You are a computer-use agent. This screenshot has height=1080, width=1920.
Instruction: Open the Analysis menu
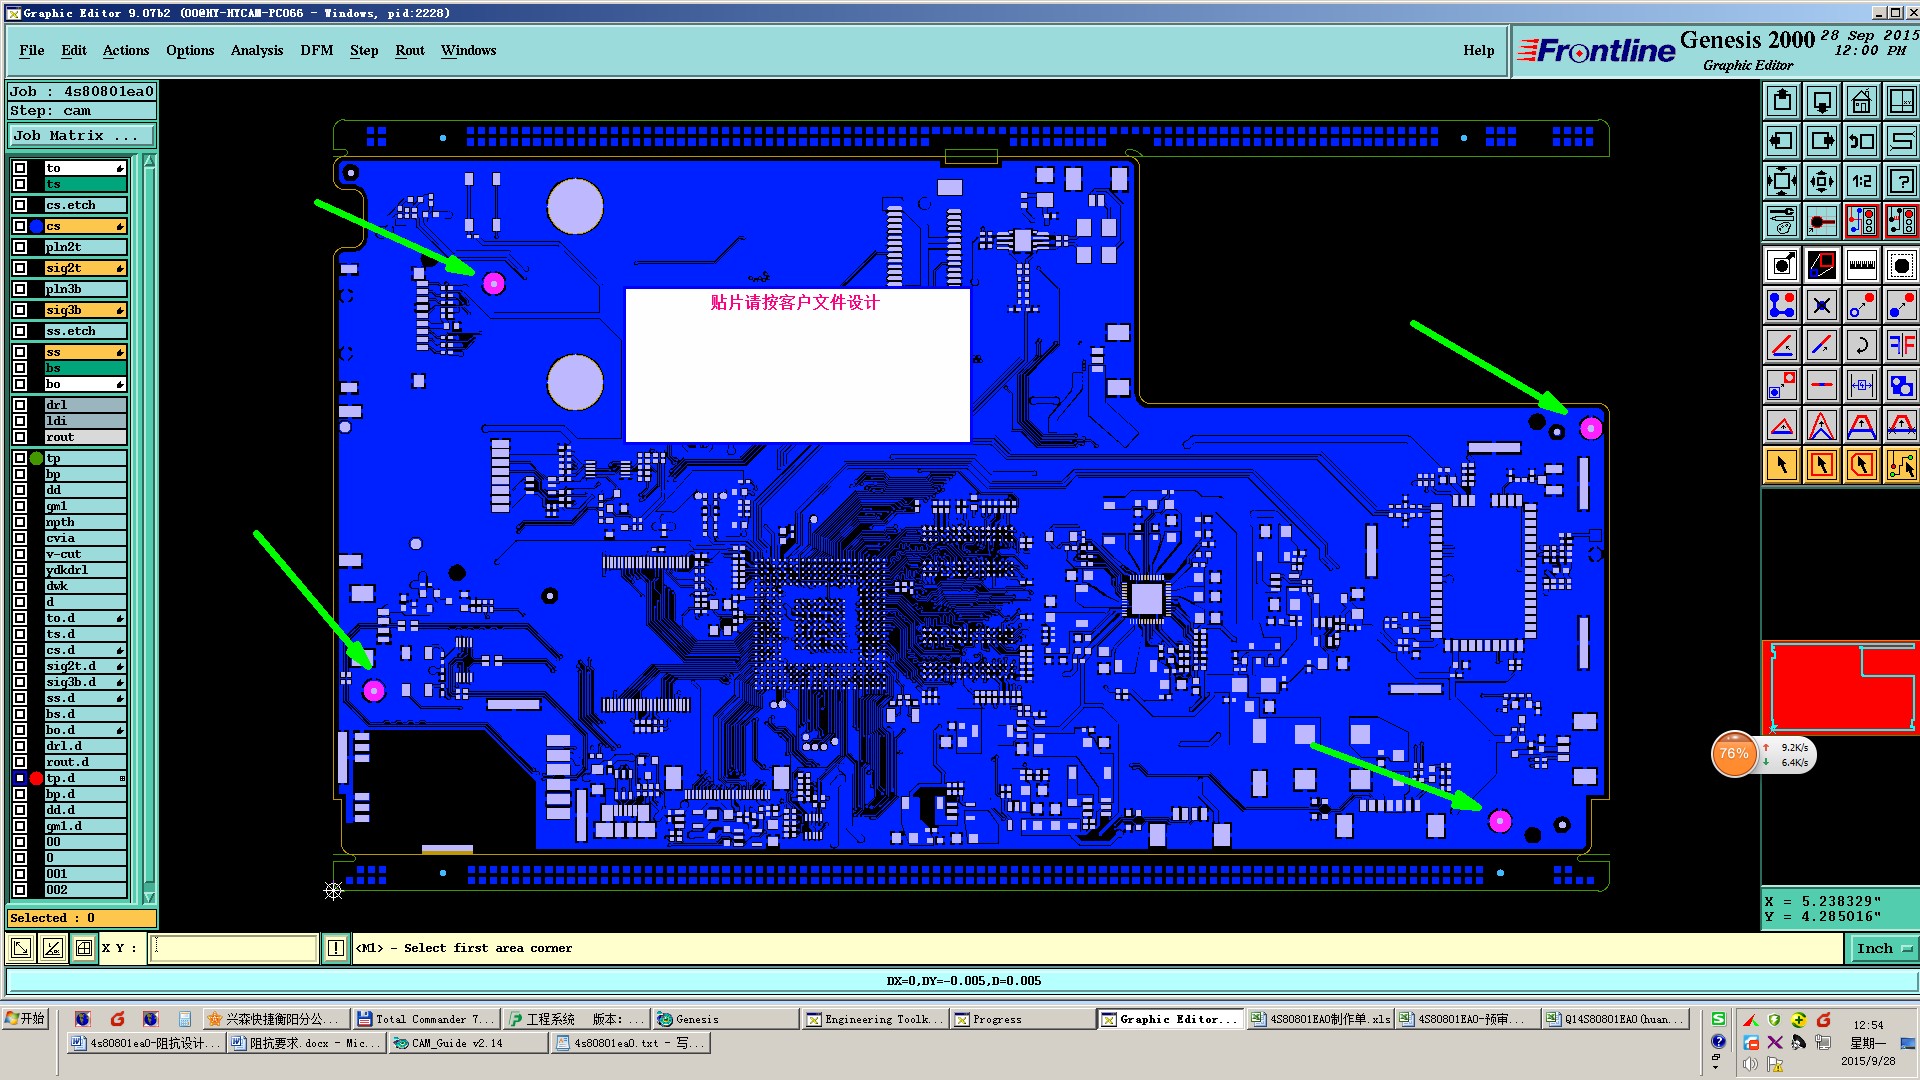pyautogui.click(x=257, y=51)
